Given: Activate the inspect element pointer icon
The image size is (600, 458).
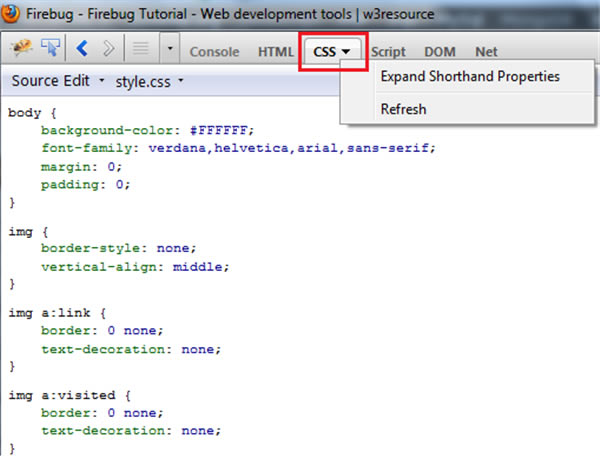Looking at the screenshot, I should click(x=51, y=48).
